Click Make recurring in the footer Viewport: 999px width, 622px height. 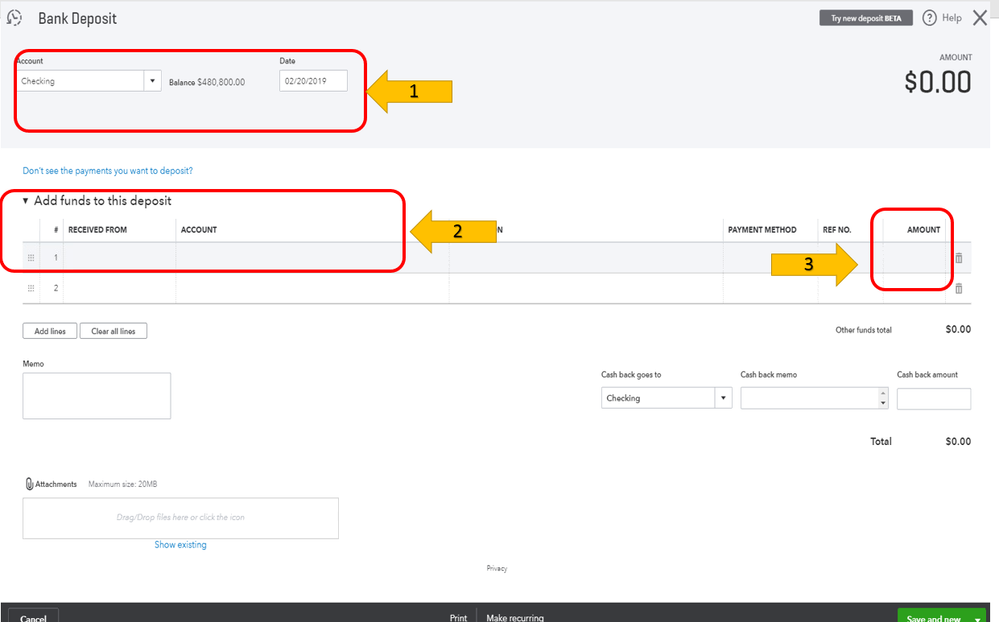515,618
